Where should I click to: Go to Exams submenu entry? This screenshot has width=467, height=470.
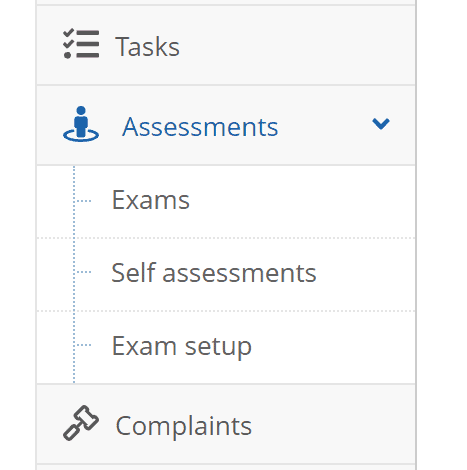(151, 200)
